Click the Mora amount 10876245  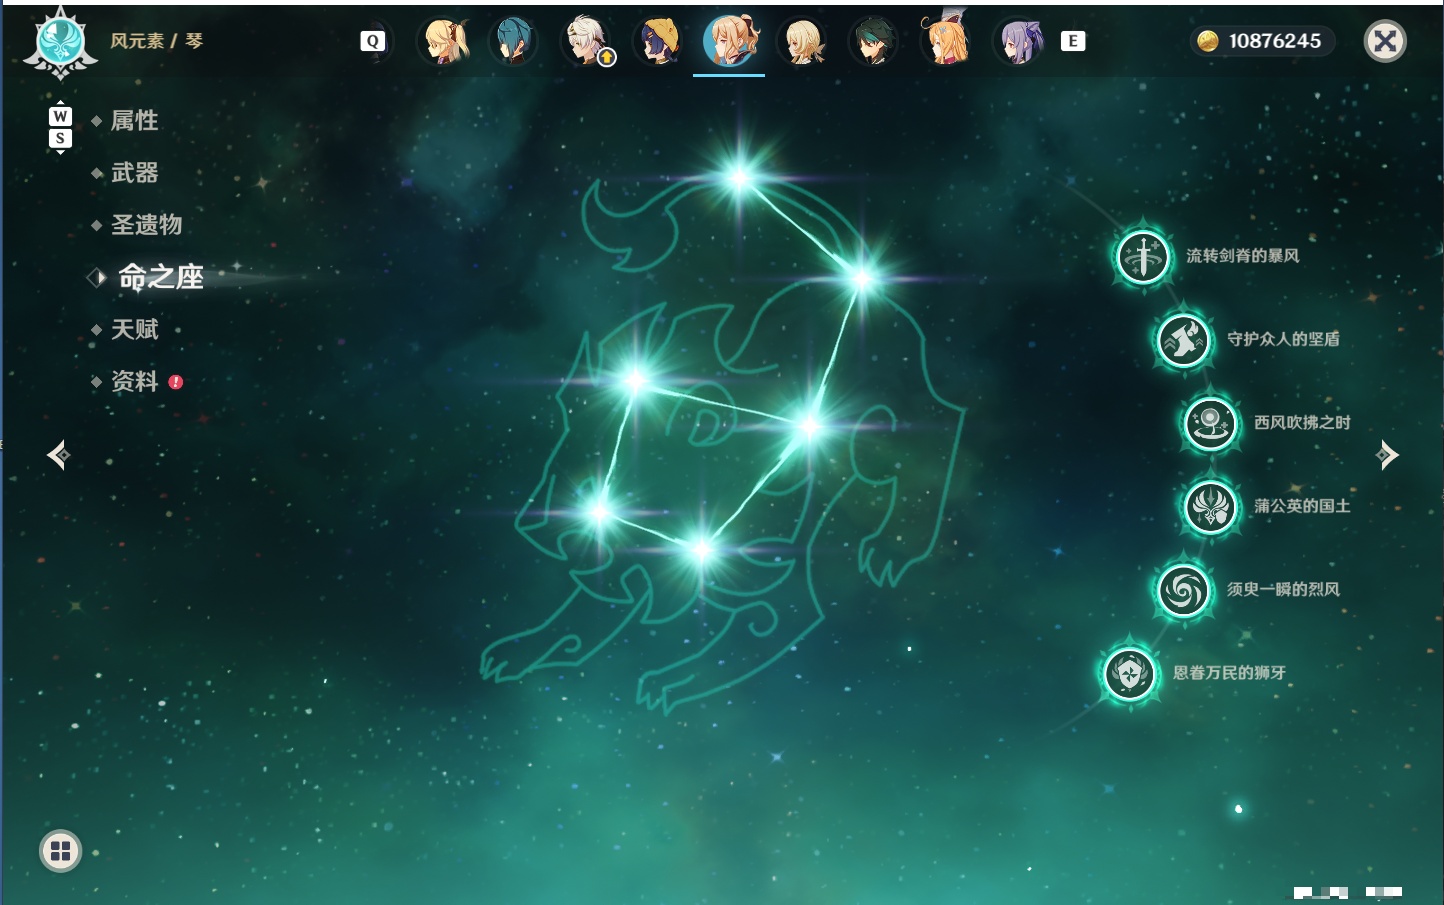pos(1275,41)
